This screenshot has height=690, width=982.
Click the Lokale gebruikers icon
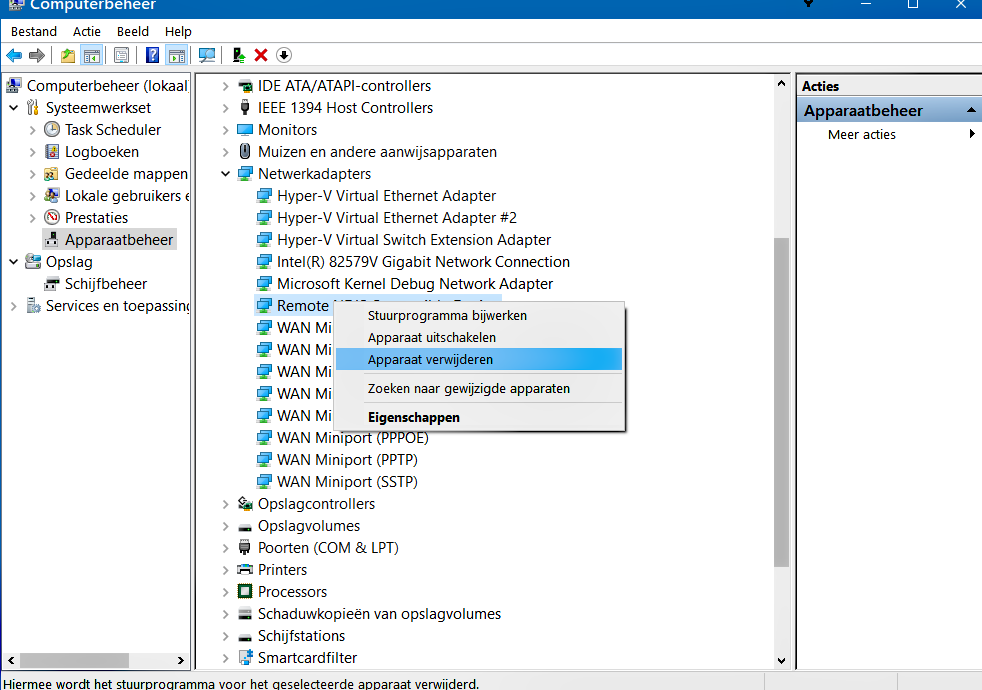pyautogui.click(x=52, y=195)
